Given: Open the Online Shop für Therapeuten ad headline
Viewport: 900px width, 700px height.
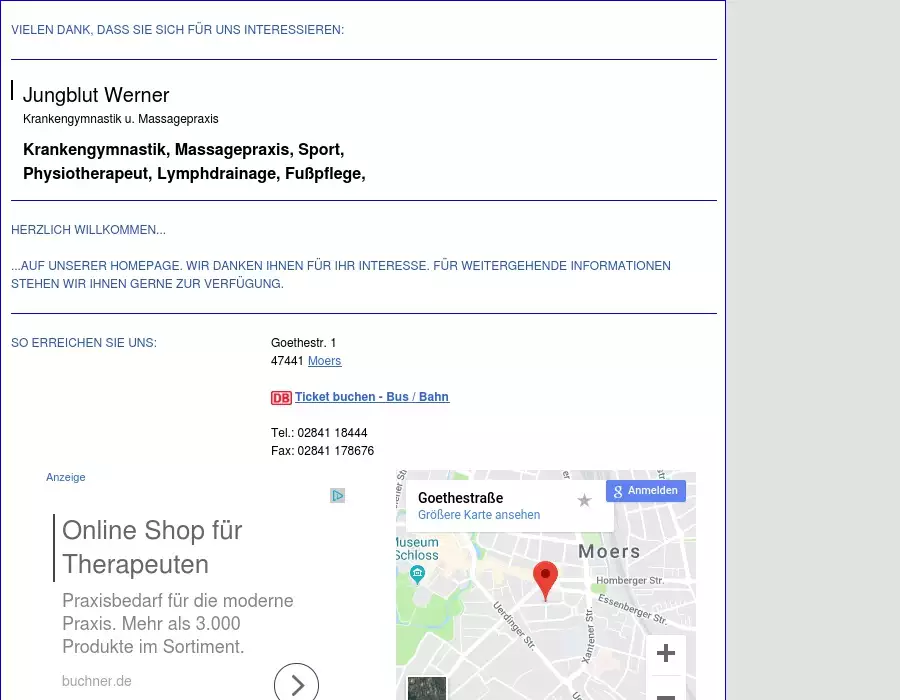Looking at the screenshot, I should click(x=152, y=547).
